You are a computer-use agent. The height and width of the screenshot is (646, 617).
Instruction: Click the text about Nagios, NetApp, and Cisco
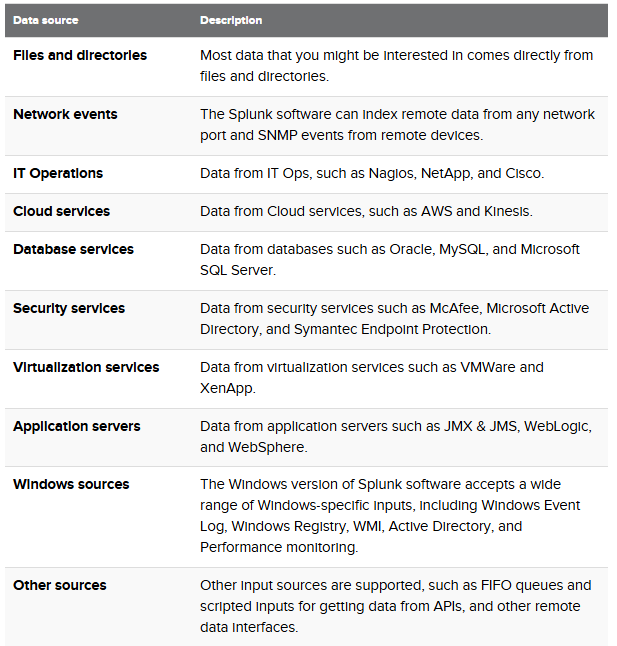[372, 173]
